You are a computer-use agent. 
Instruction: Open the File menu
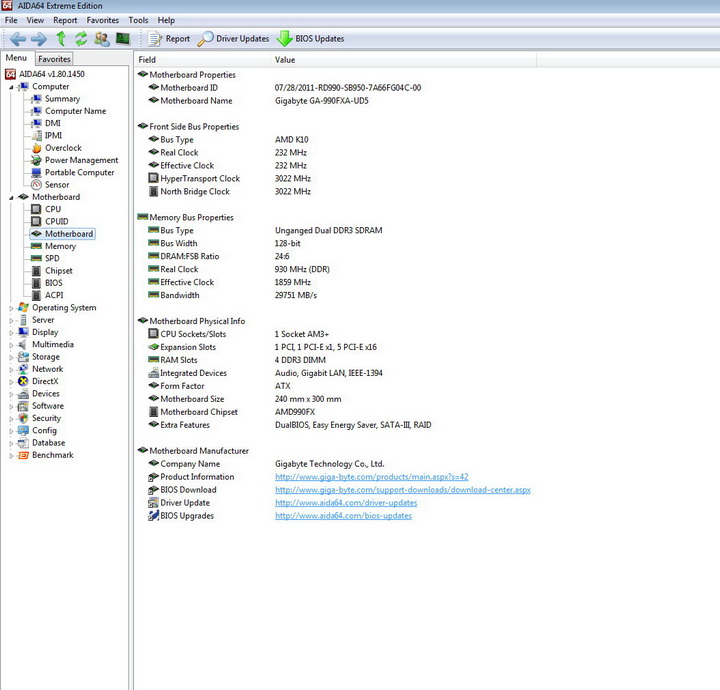11,20
